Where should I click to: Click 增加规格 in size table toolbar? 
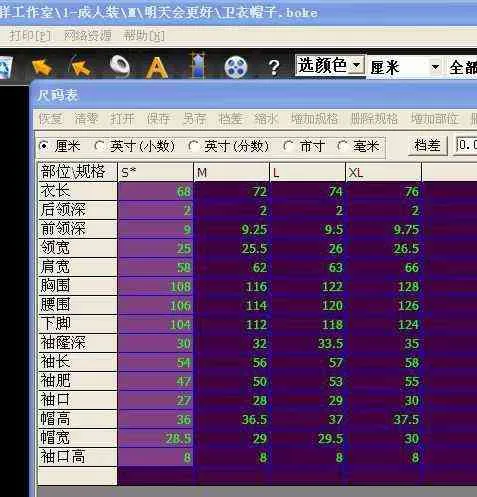coord(314,119)
